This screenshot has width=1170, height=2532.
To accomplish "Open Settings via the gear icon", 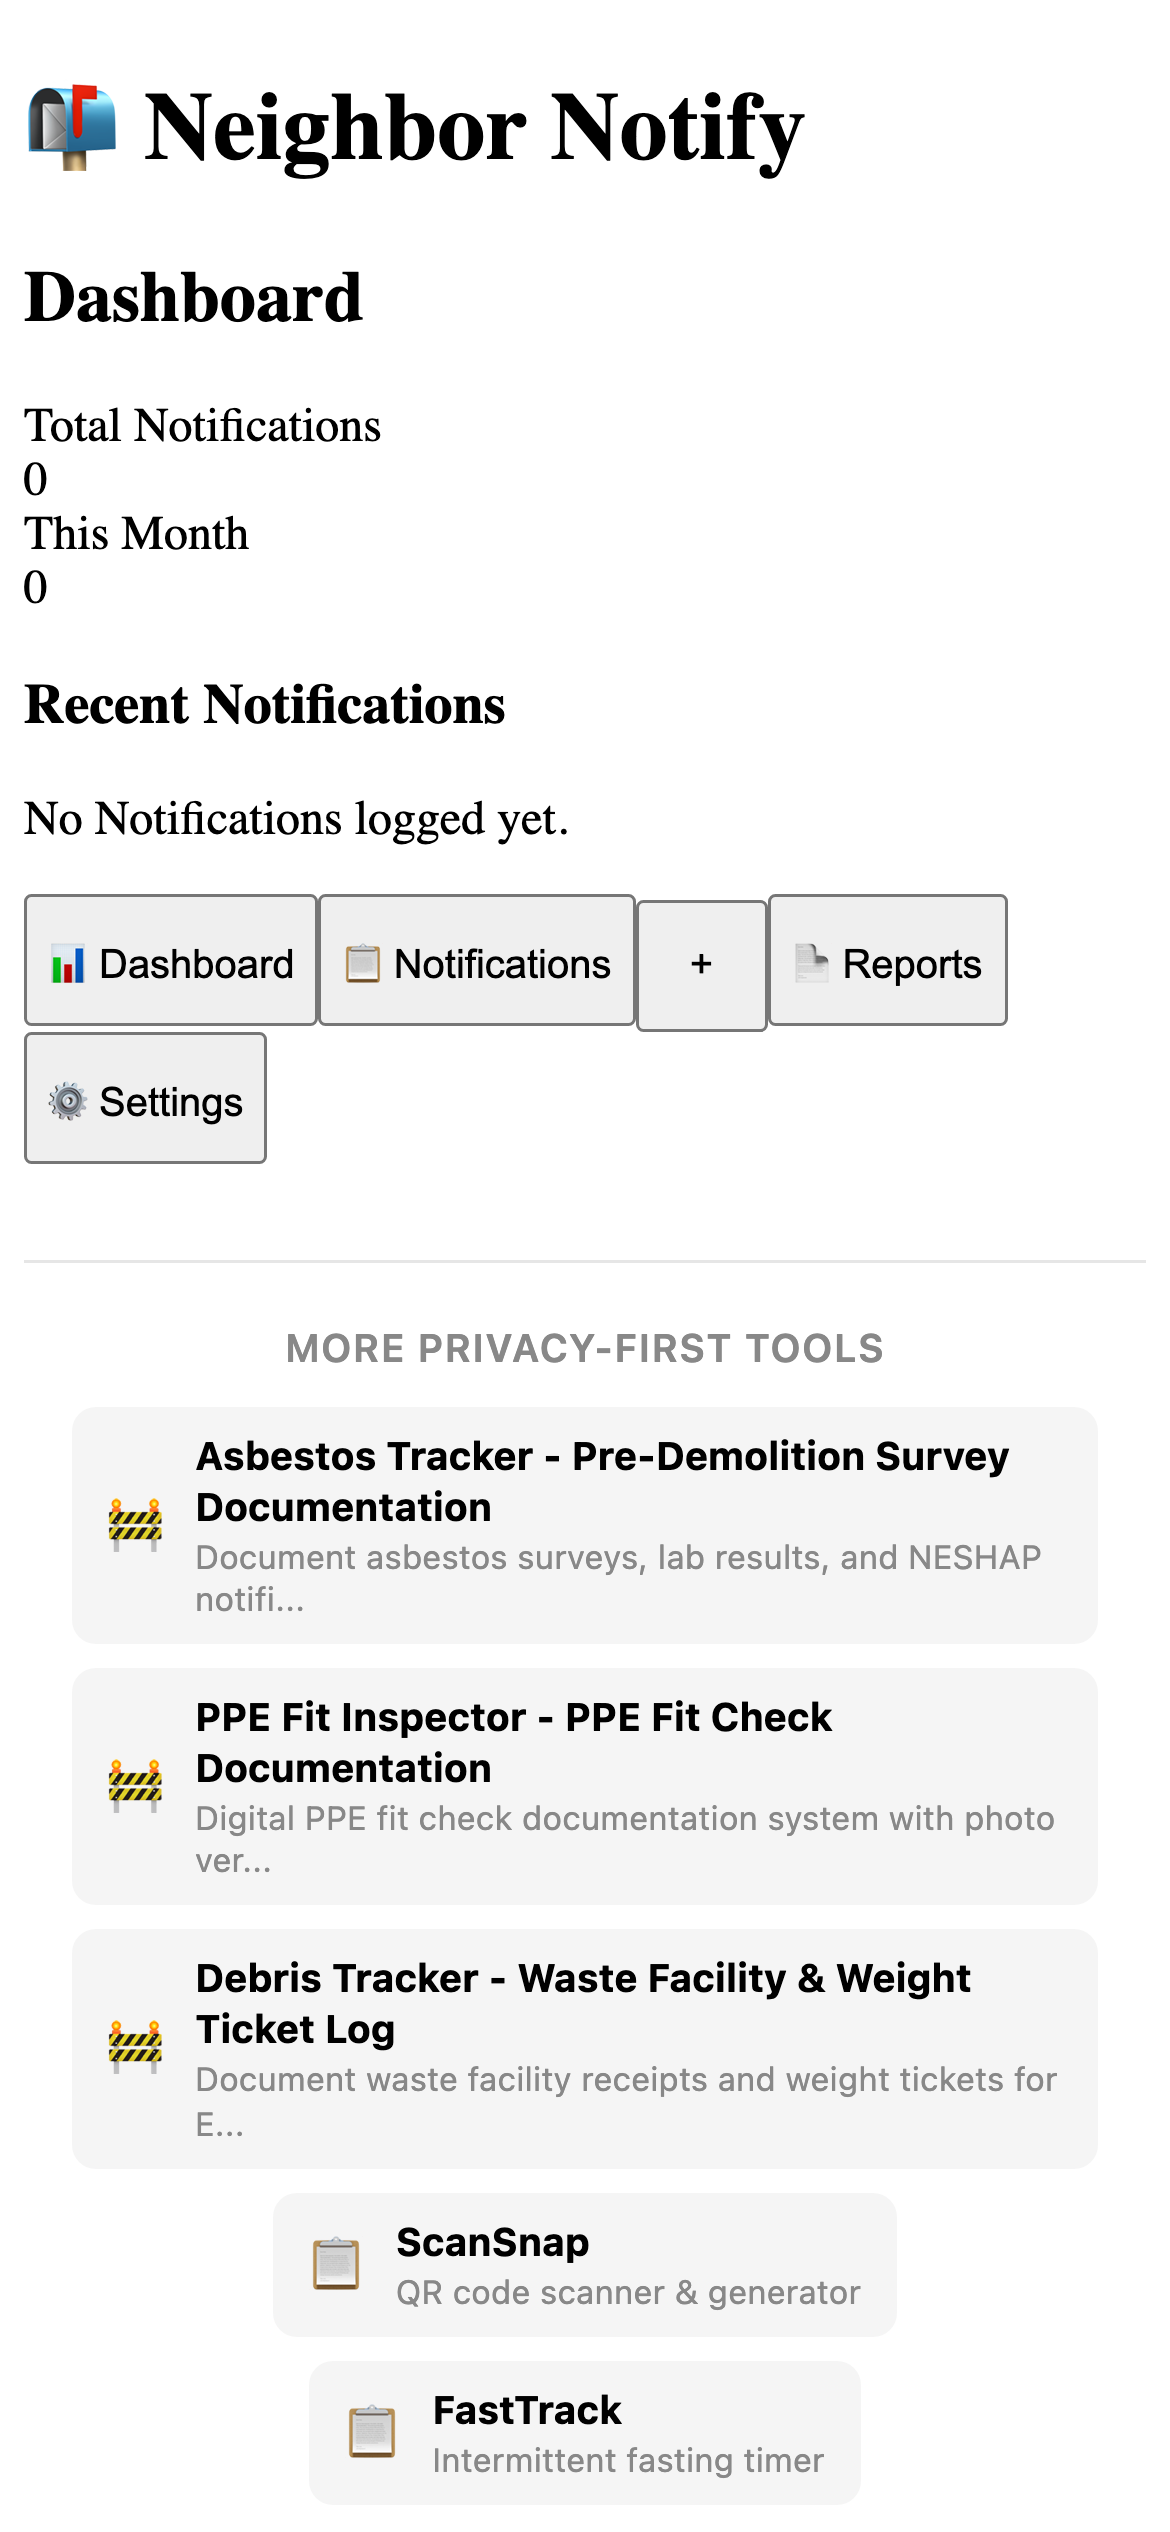I will point(66,1101).
